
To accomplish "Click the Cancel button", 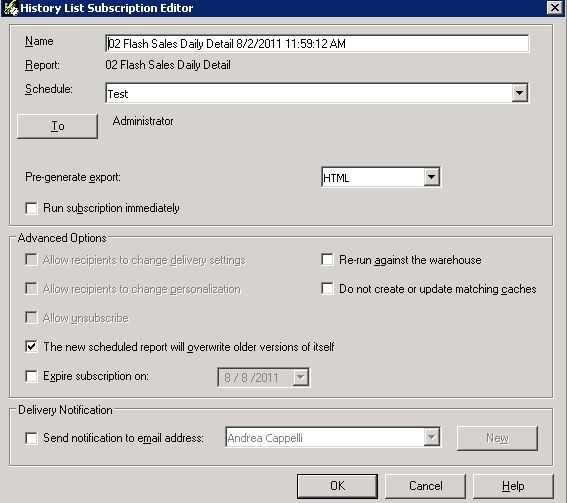I will (x=425, y=486).
